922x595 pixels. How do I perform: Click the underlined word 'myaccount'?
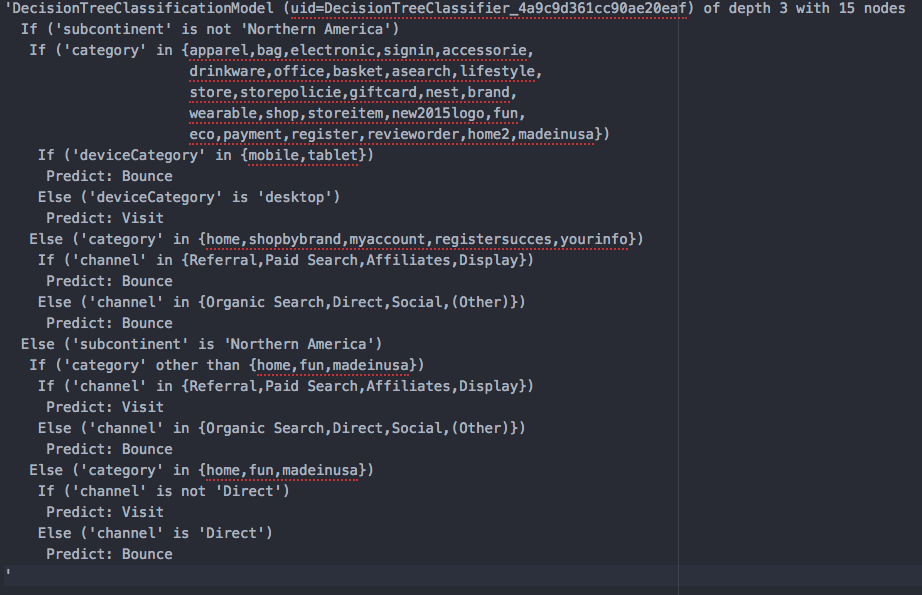387,239
